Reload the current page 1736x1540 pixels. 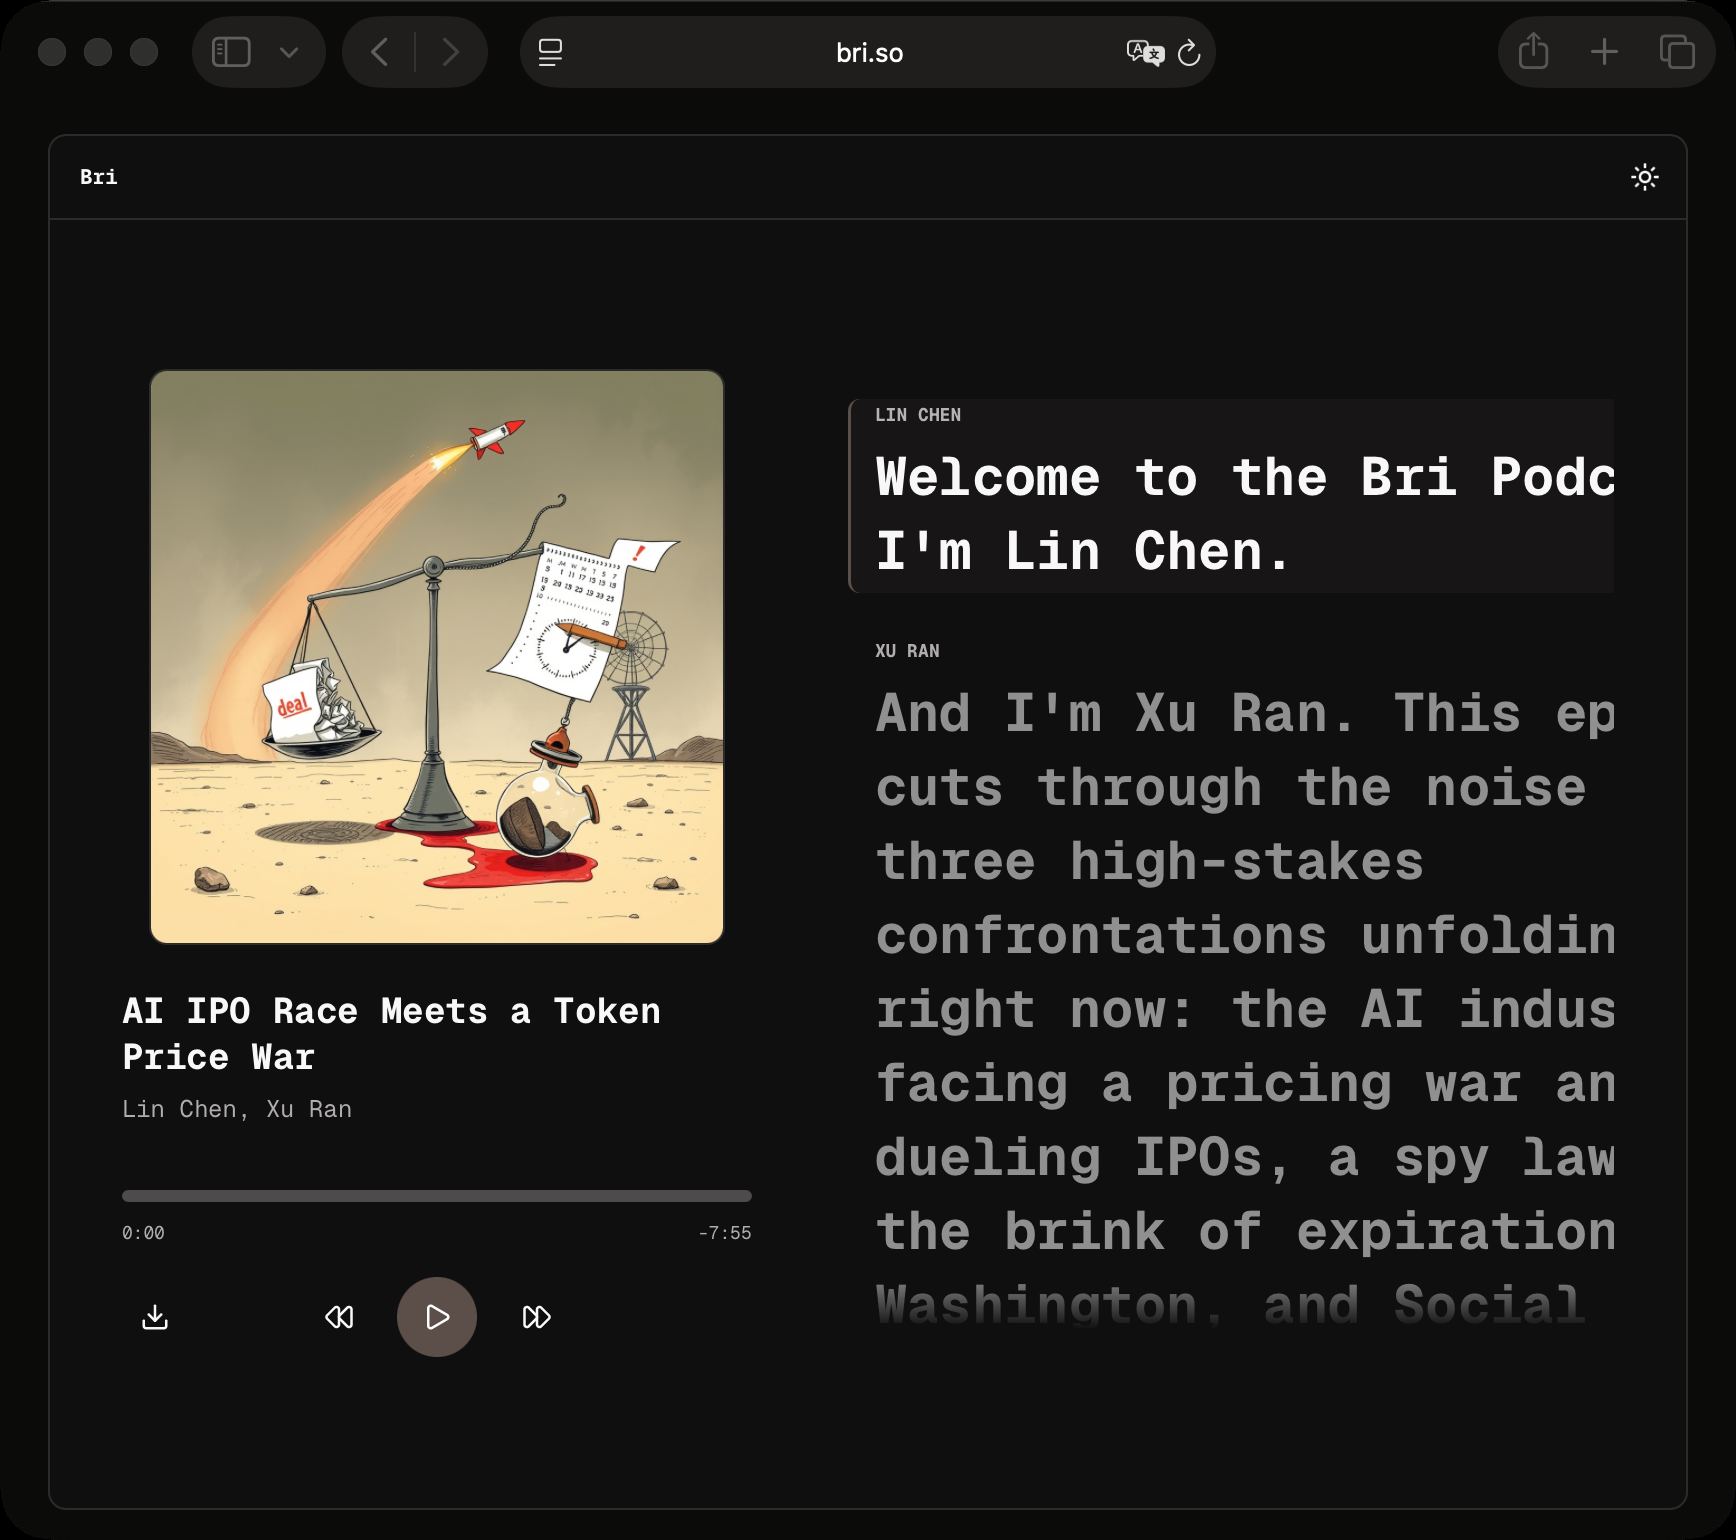coord(1188,52)
